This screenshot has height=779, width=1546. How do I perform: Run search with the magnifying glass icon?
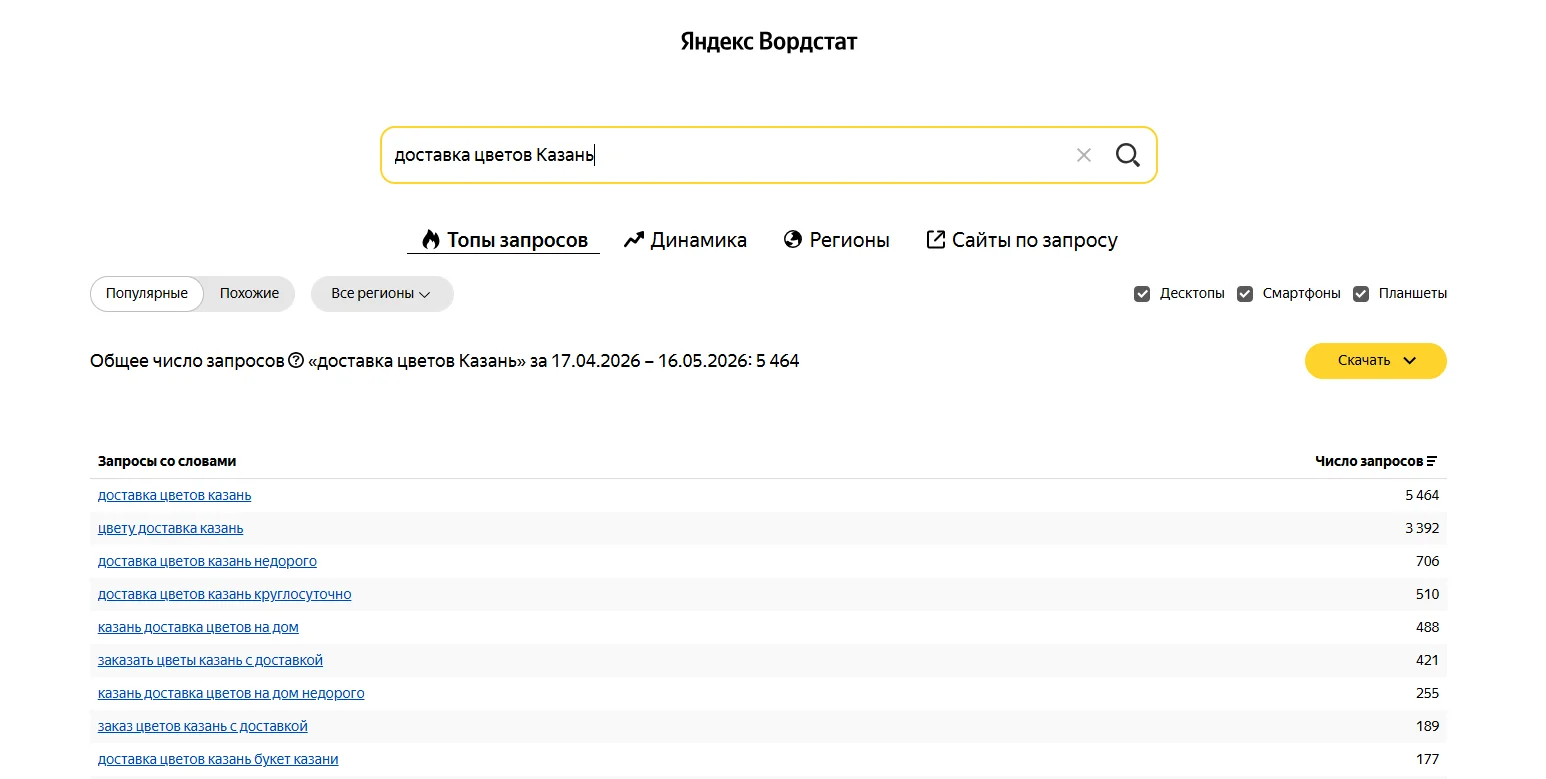(x=1128, y=155)
